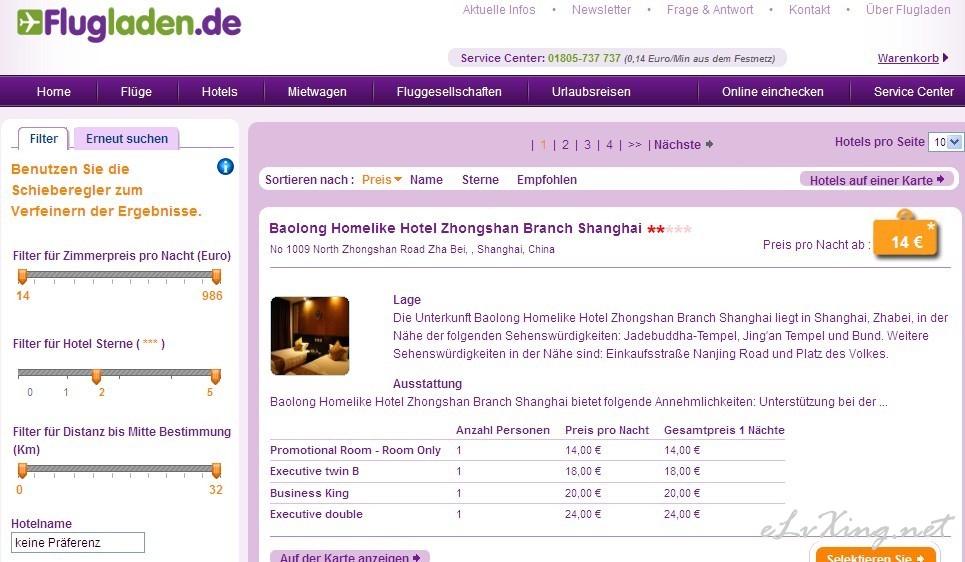Viewport: 965px width, 562px height.
Task: Click the Service Center phone number
Action: (x=584, y=58)
